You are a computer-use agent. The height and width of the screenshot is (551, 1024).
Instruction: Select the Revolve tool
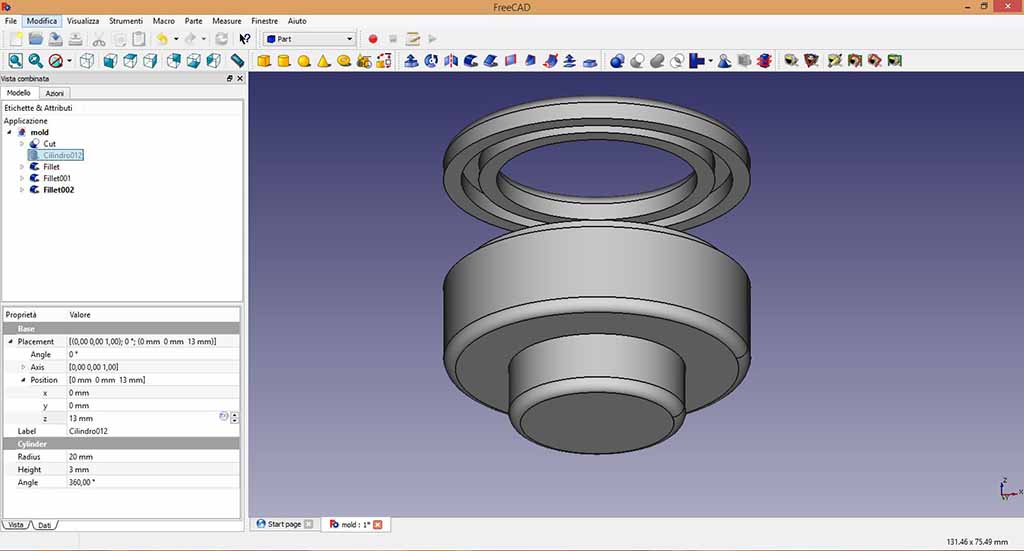(431, 61)
